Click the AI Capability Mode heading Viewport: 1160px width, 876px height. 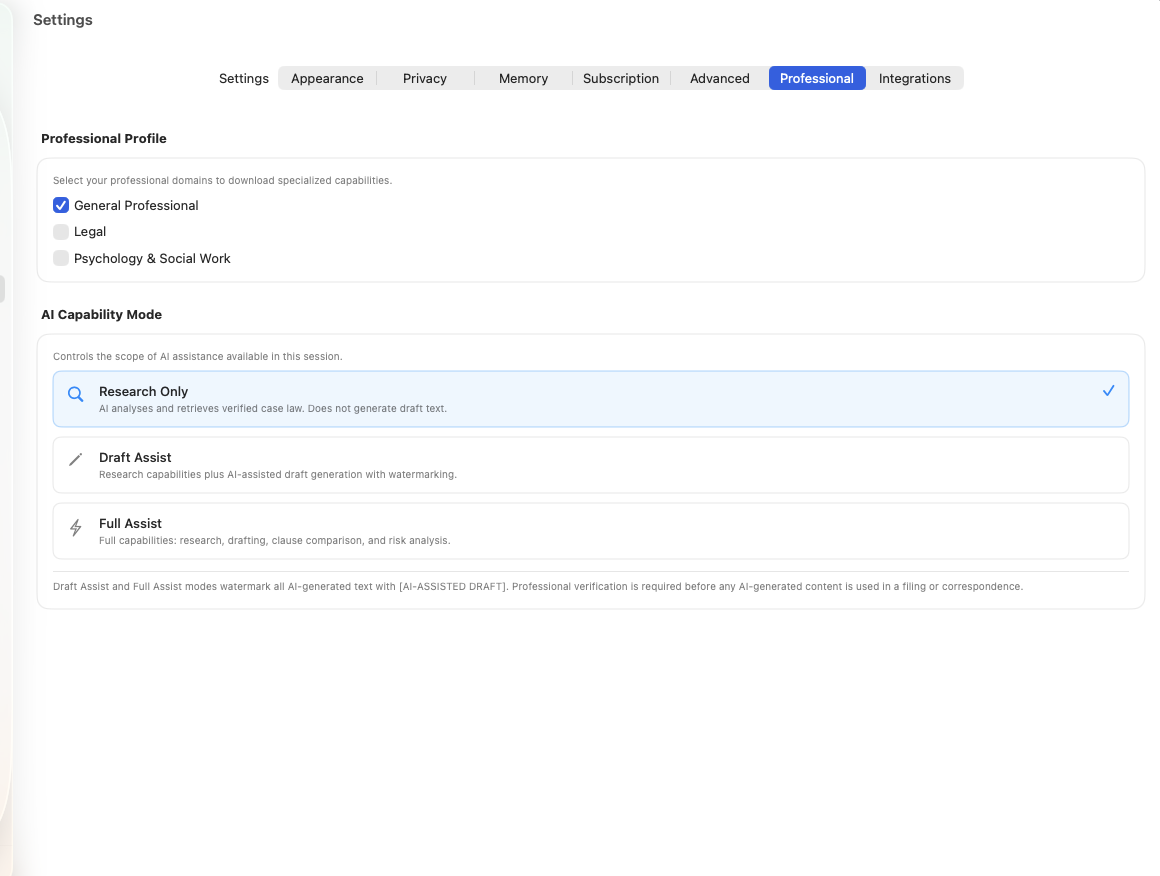click(101, 314)
